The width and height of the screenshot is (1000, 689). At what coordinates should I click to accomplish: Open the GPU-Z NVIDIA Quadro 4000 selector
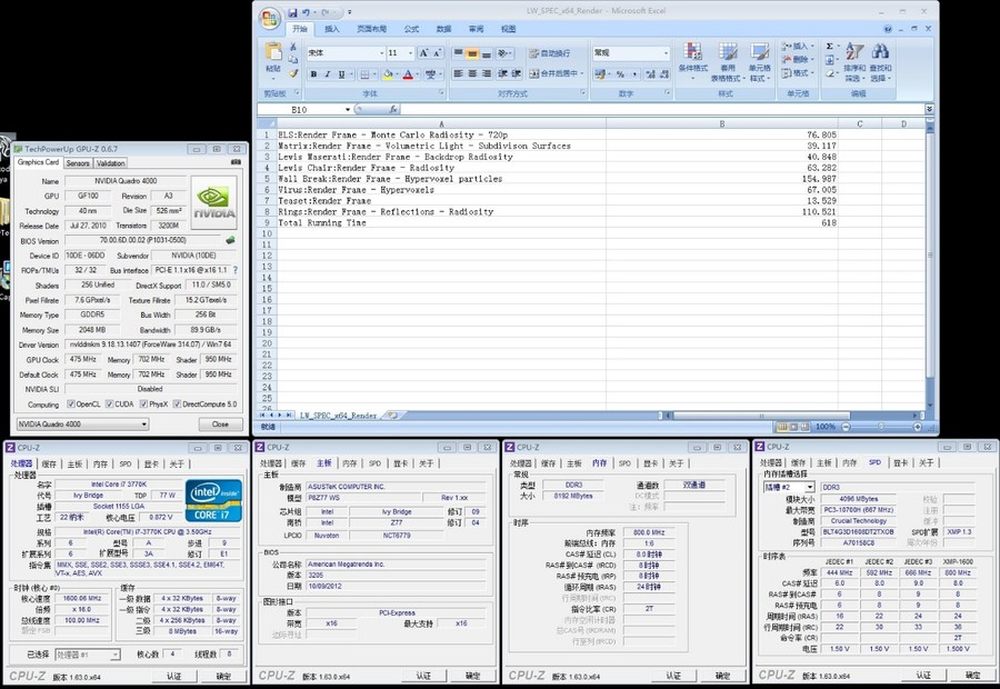pyautogui.click(x=83, y=424)
